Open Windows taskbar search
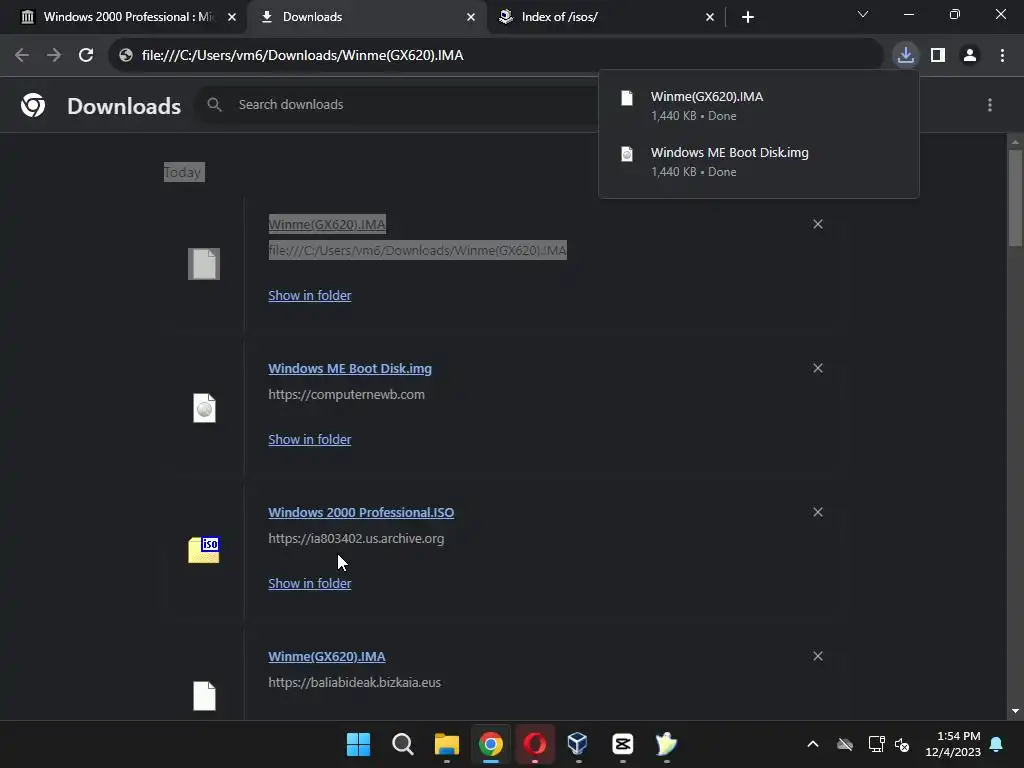This screenshot has width=1024, height=768. tap(402, 744)
